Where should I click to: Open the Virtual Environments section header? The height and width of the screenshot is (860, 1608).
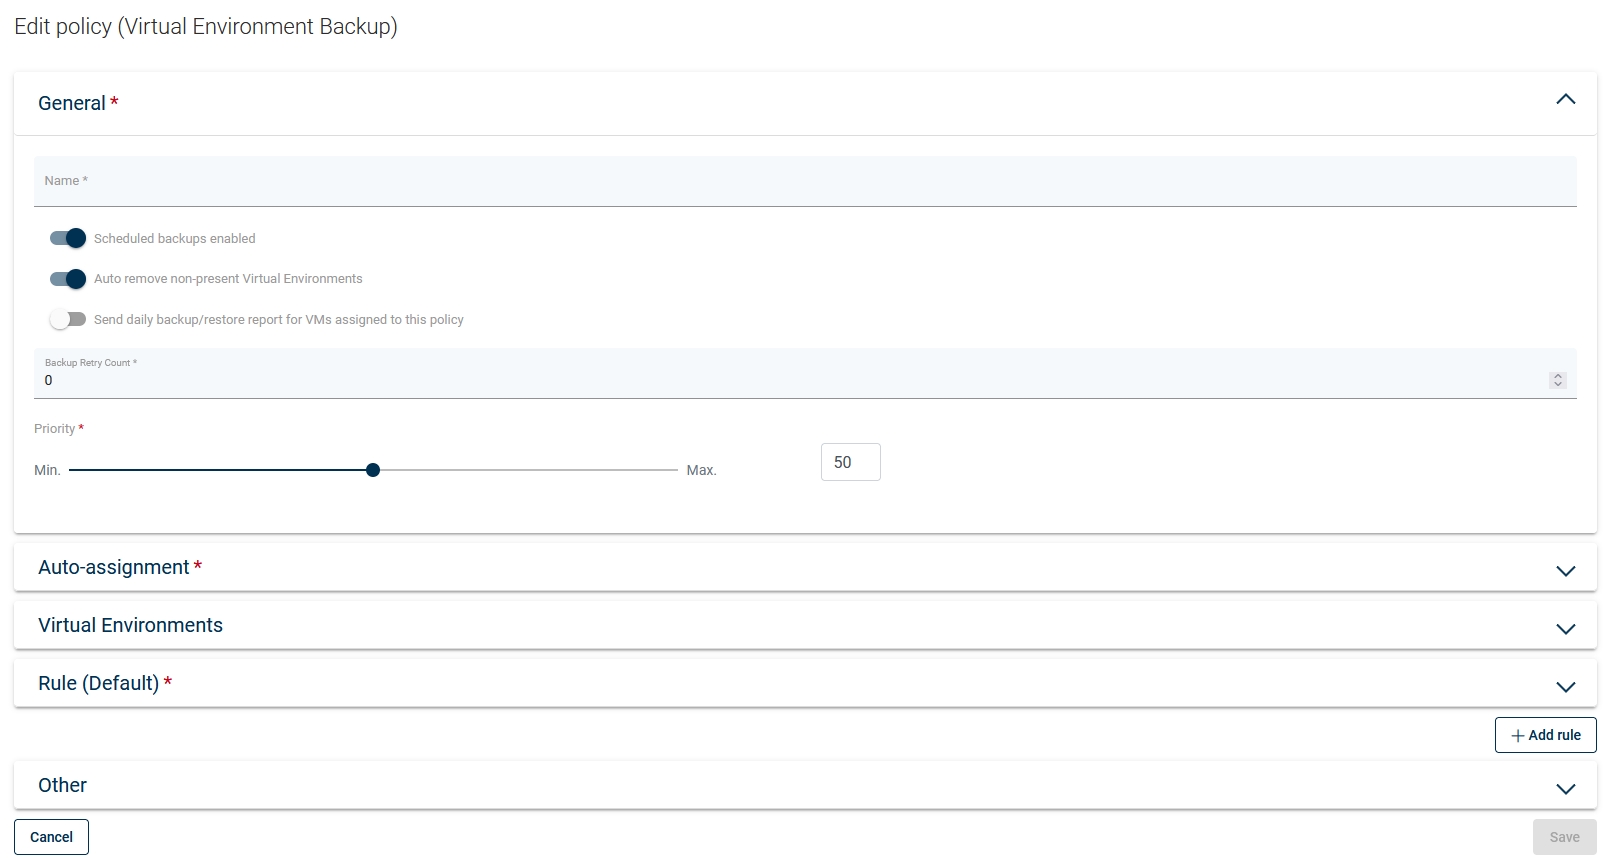coord(131,626)
